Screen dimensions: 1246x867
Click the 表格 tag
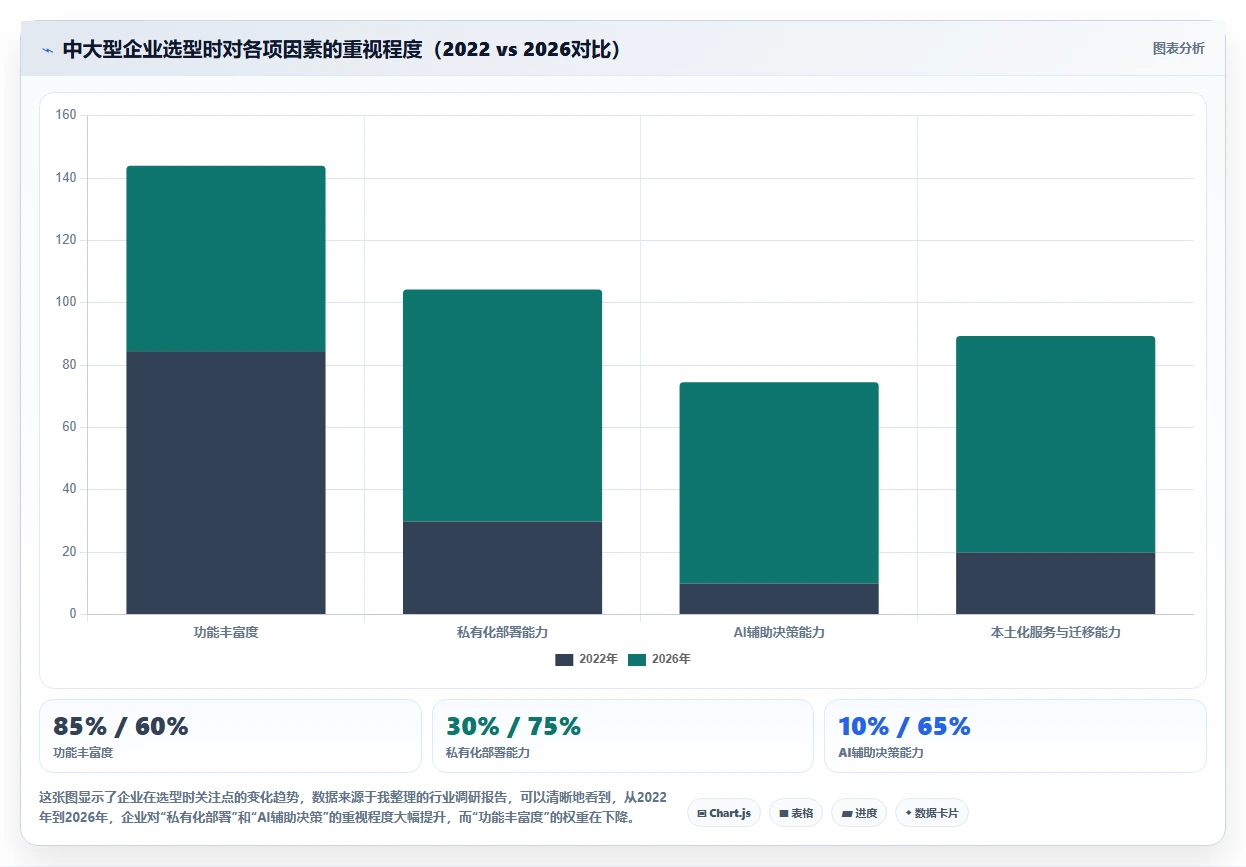pos(796,813)
